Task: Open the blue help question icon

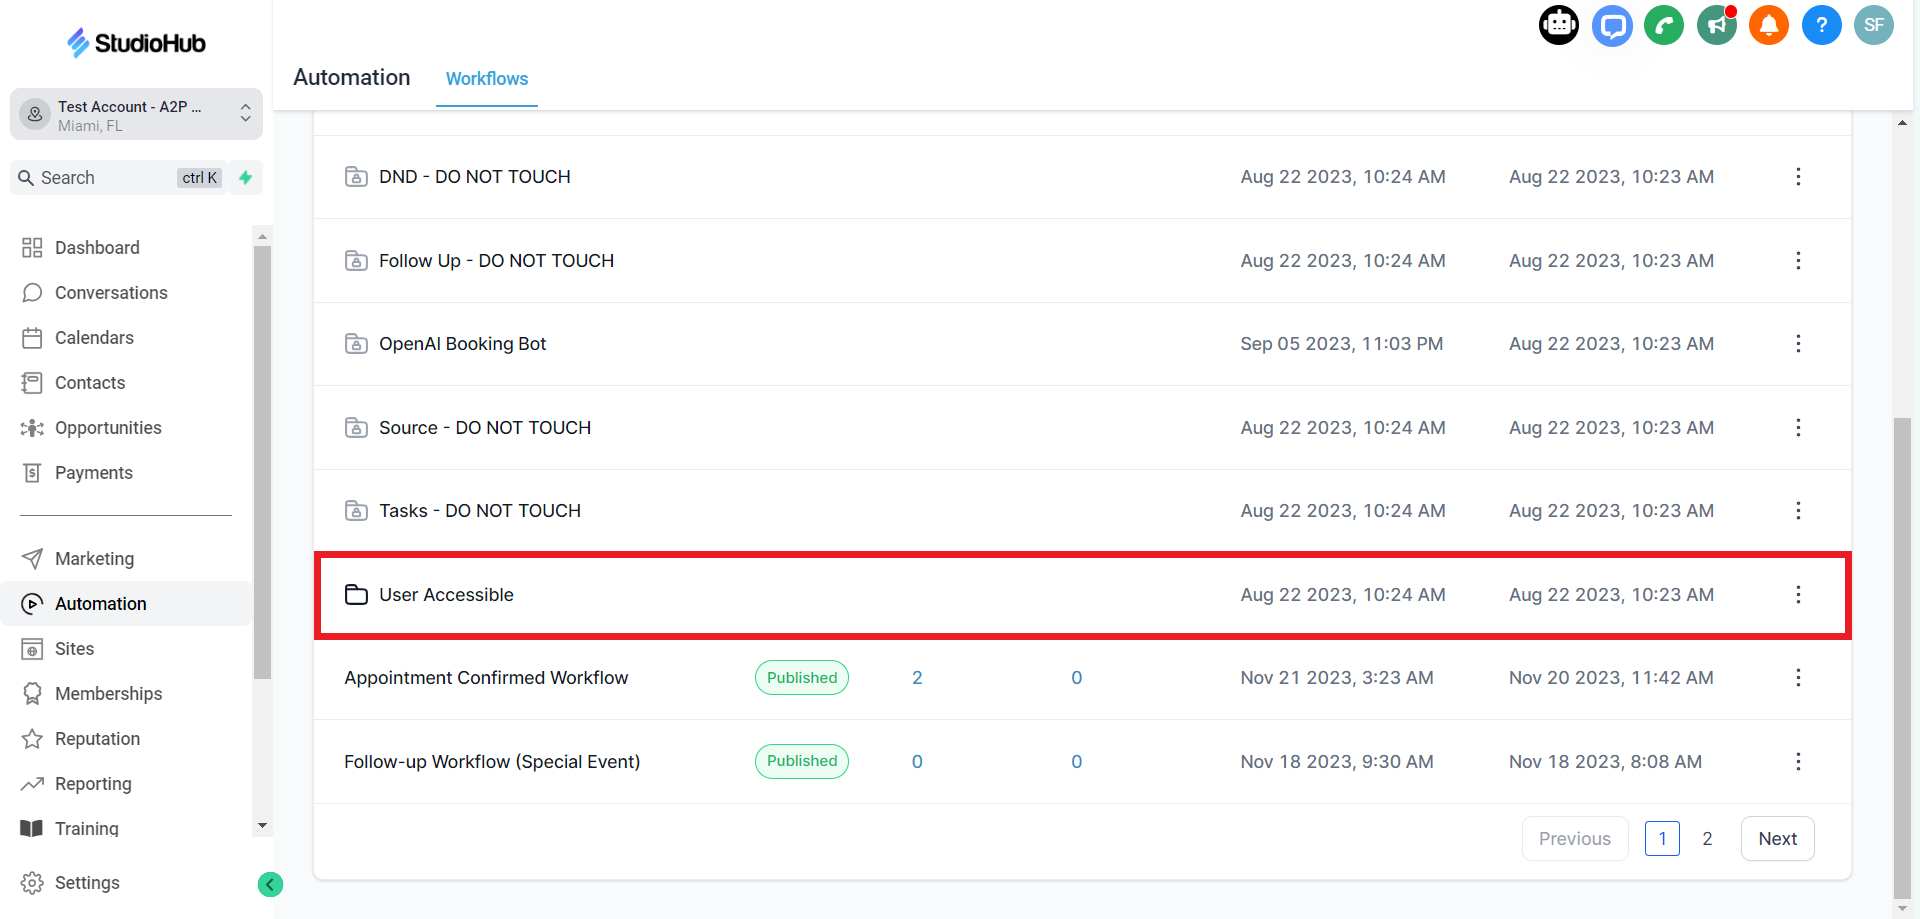Action: click(x=1821, y=25)
